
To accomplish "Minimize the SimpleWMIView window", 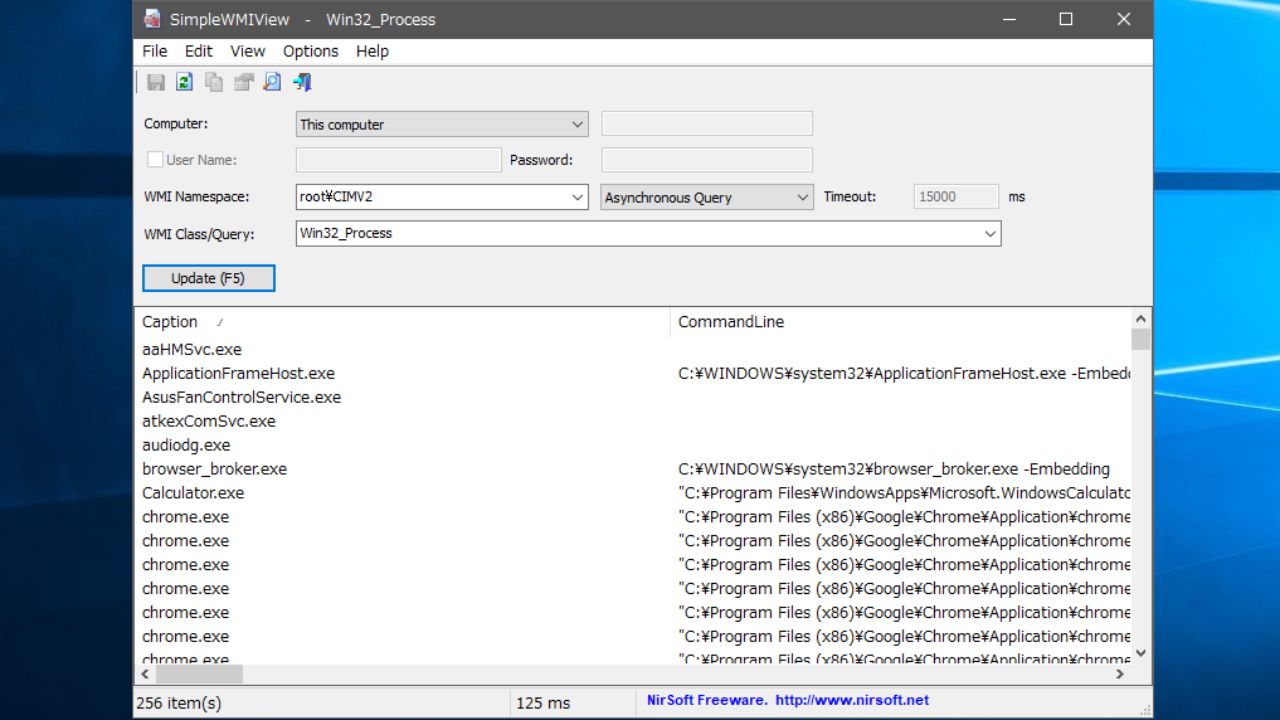I will (1008, 19).
